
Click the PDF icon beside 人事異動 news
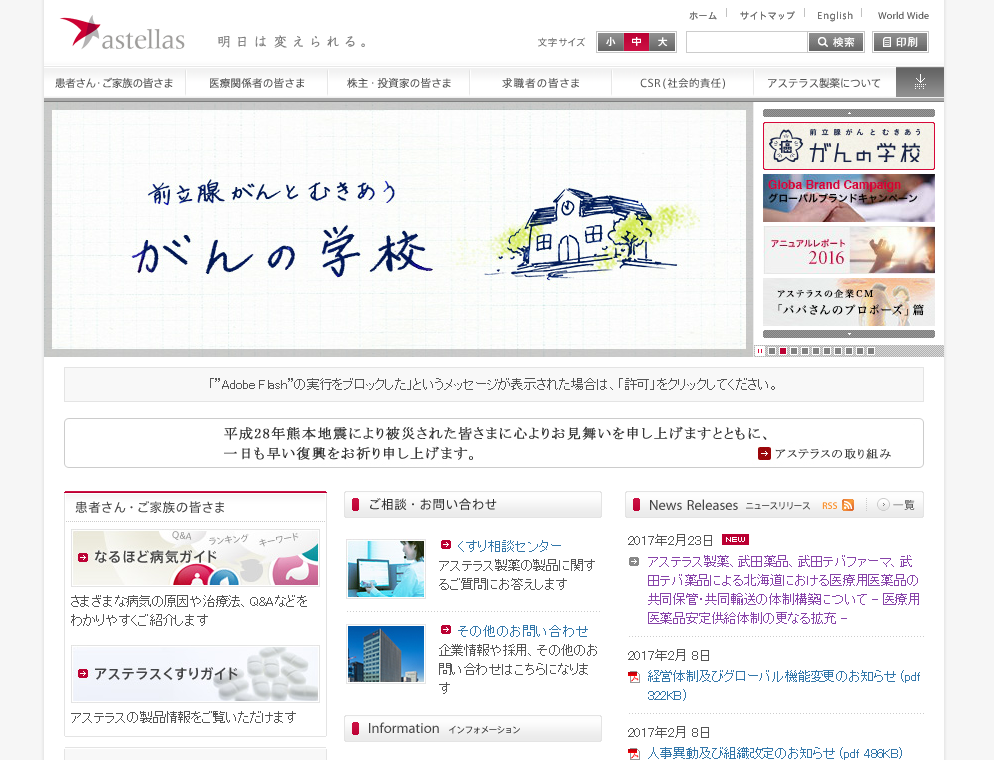click(x=634, y=754)
